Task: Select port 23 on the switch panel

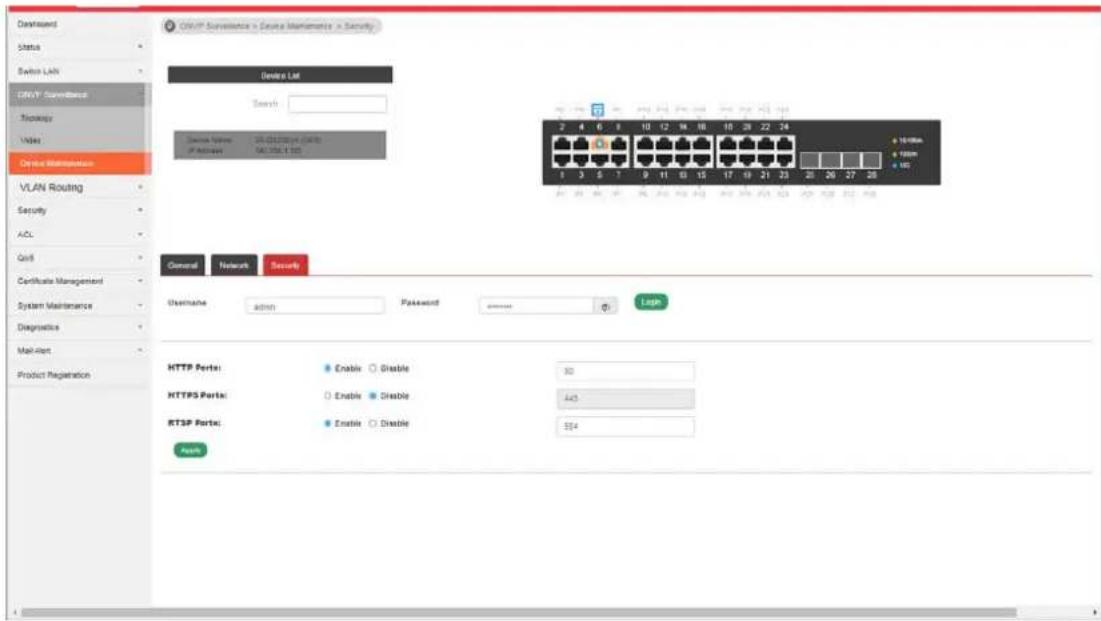Action: [785, 159]
